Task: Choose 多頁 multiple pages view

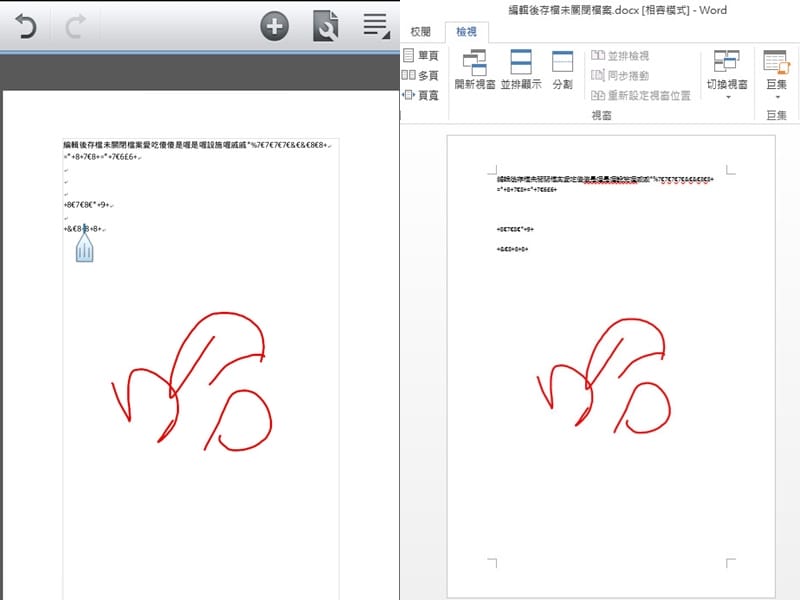Action: pos(421,75)
